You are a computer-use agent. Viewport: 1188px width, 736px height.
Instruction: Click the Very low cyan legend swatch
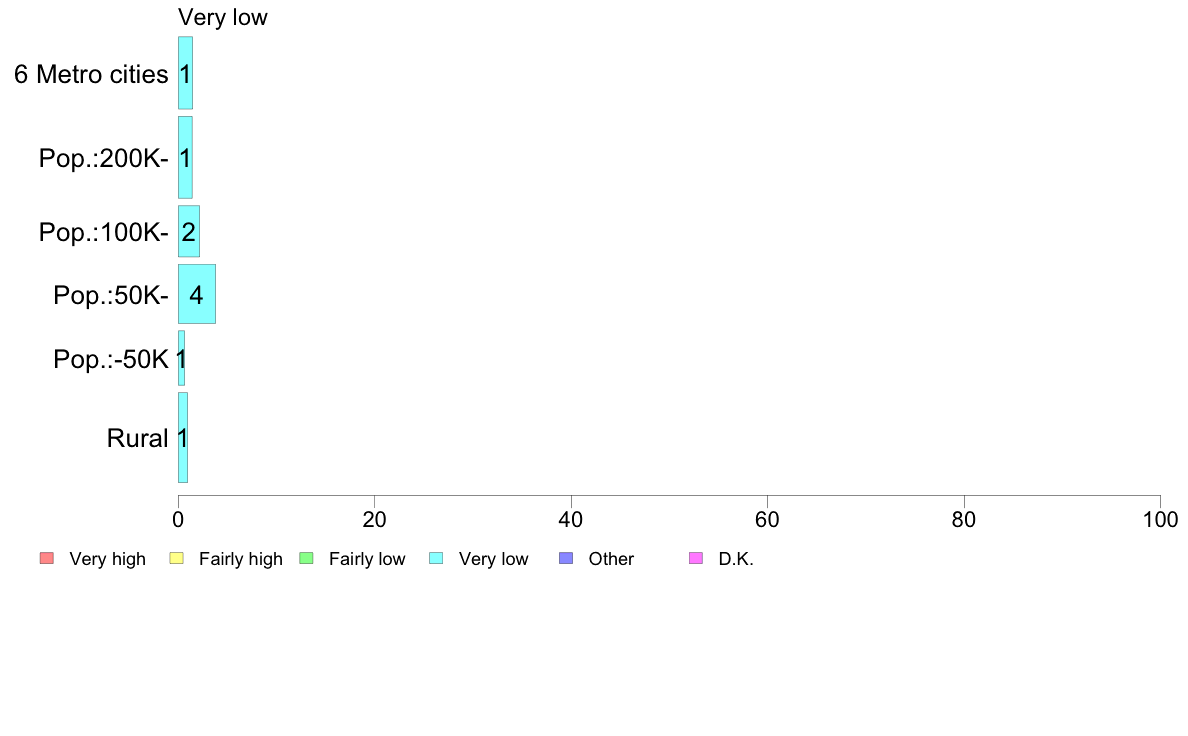436,559
